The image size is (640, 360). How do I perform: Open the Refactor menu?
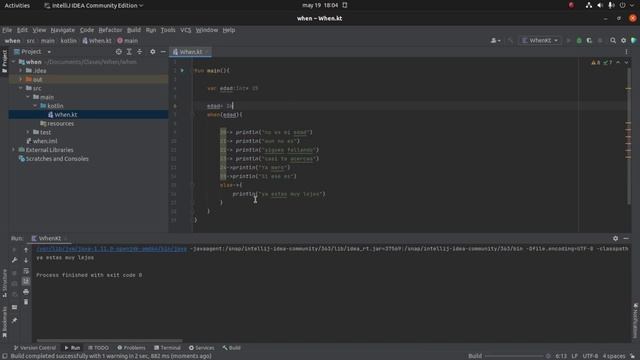tap(110, 30)
